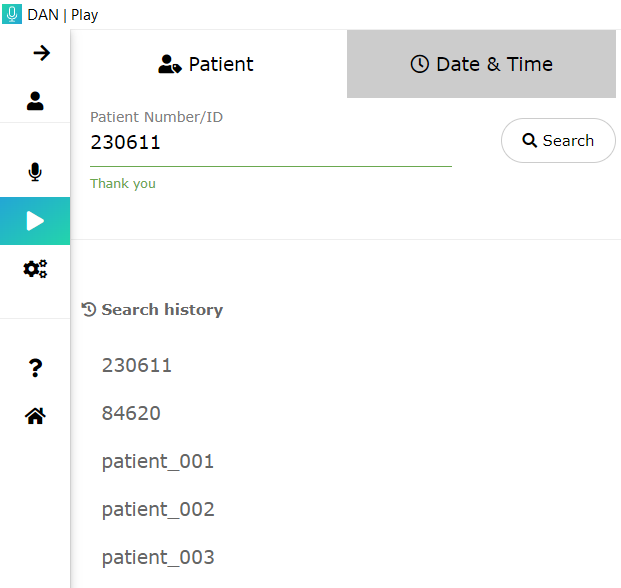Image resolution: width=621 pixels, height=588 pixels.
Task: Open the microphone recording section
Action: (35, 172)
